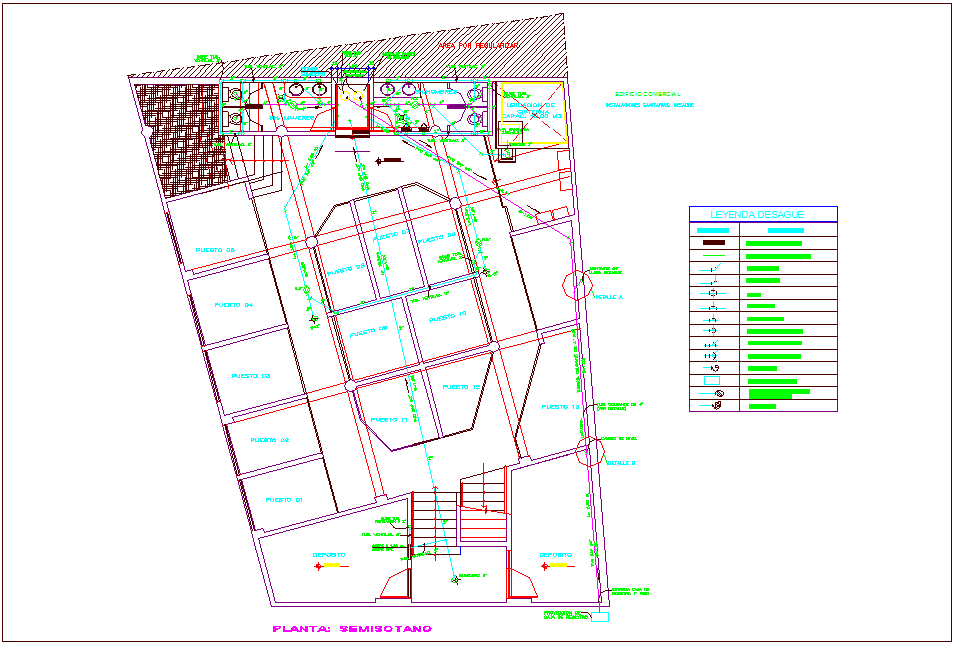Select the yellow highlight bar beside left DEPOSITO
The width and height of the screenshot is (955, 646).
[x=333, y=564]
